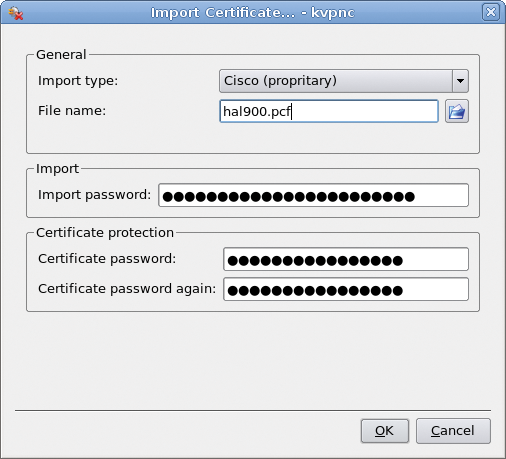Cancel the certificate import
The height and width of the screenshot is (459, 506).
(453, 431)
